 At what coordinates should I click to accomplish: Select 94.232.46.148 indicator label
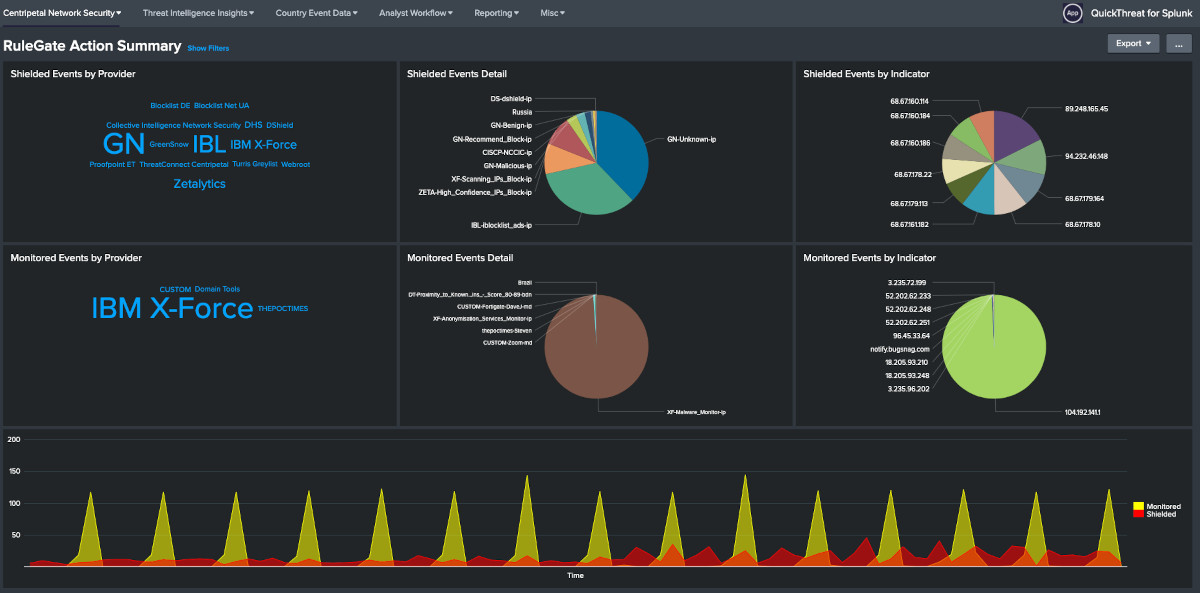1087,156
